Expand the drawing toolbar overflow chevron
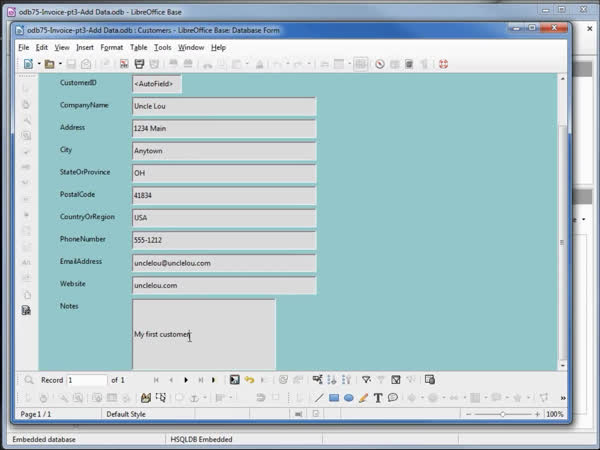Screen dimensions: 600x450 563,398
